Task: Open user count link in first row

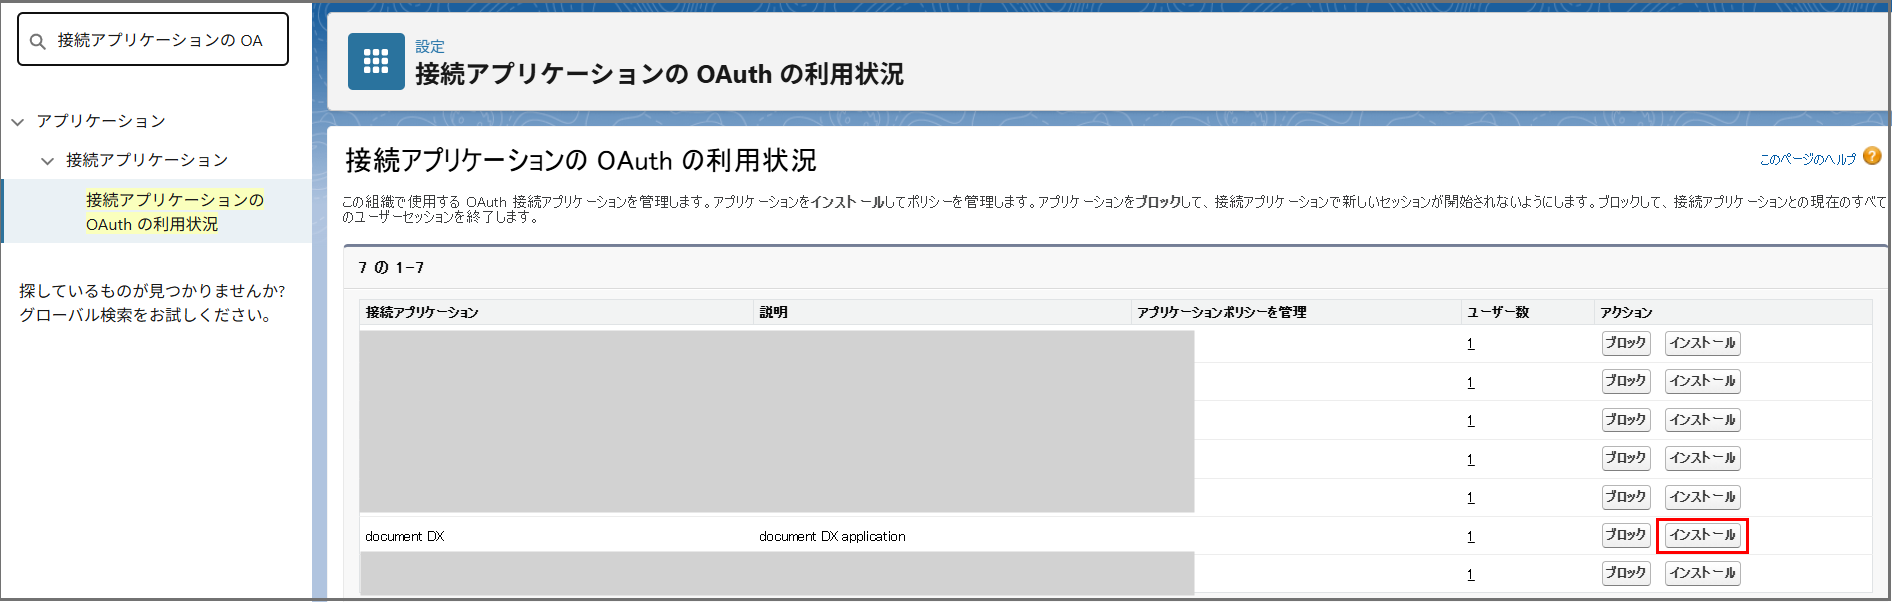Action: (x=1470, y=344)
